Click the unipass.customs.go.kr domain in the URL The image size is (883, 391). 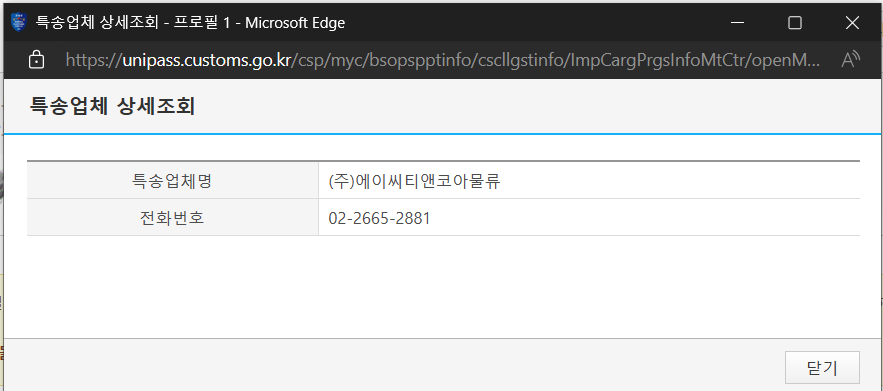tap(206, 60)
